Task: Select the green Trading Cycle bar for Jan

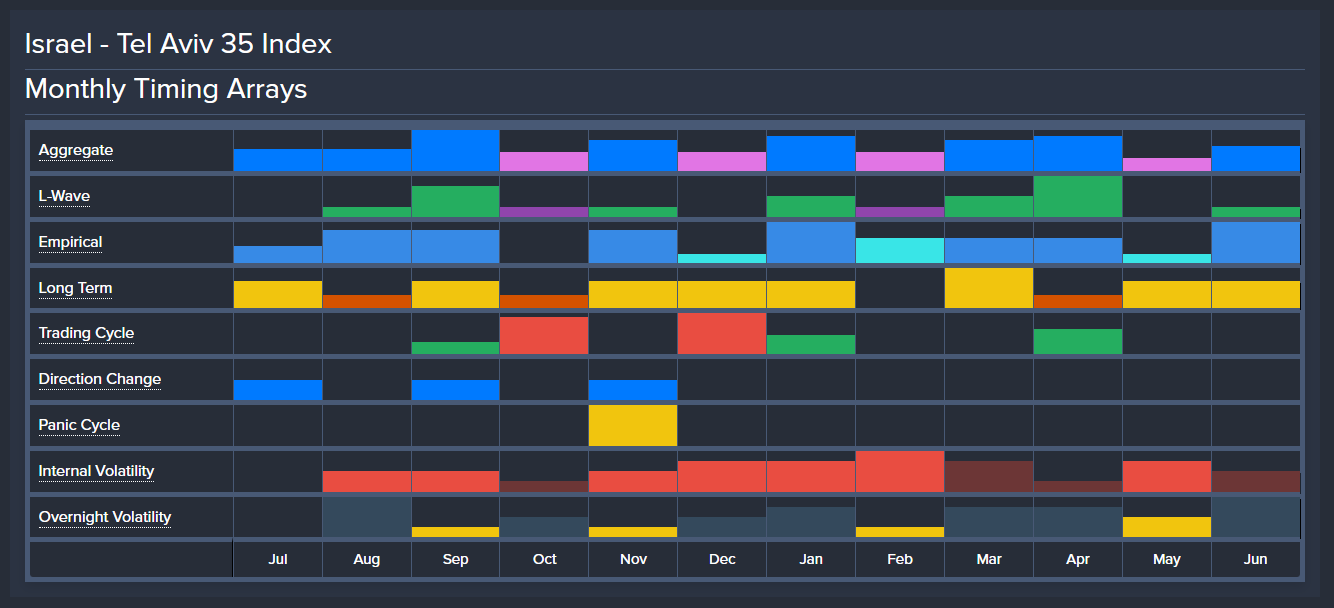Action: (x=811, y=345)
